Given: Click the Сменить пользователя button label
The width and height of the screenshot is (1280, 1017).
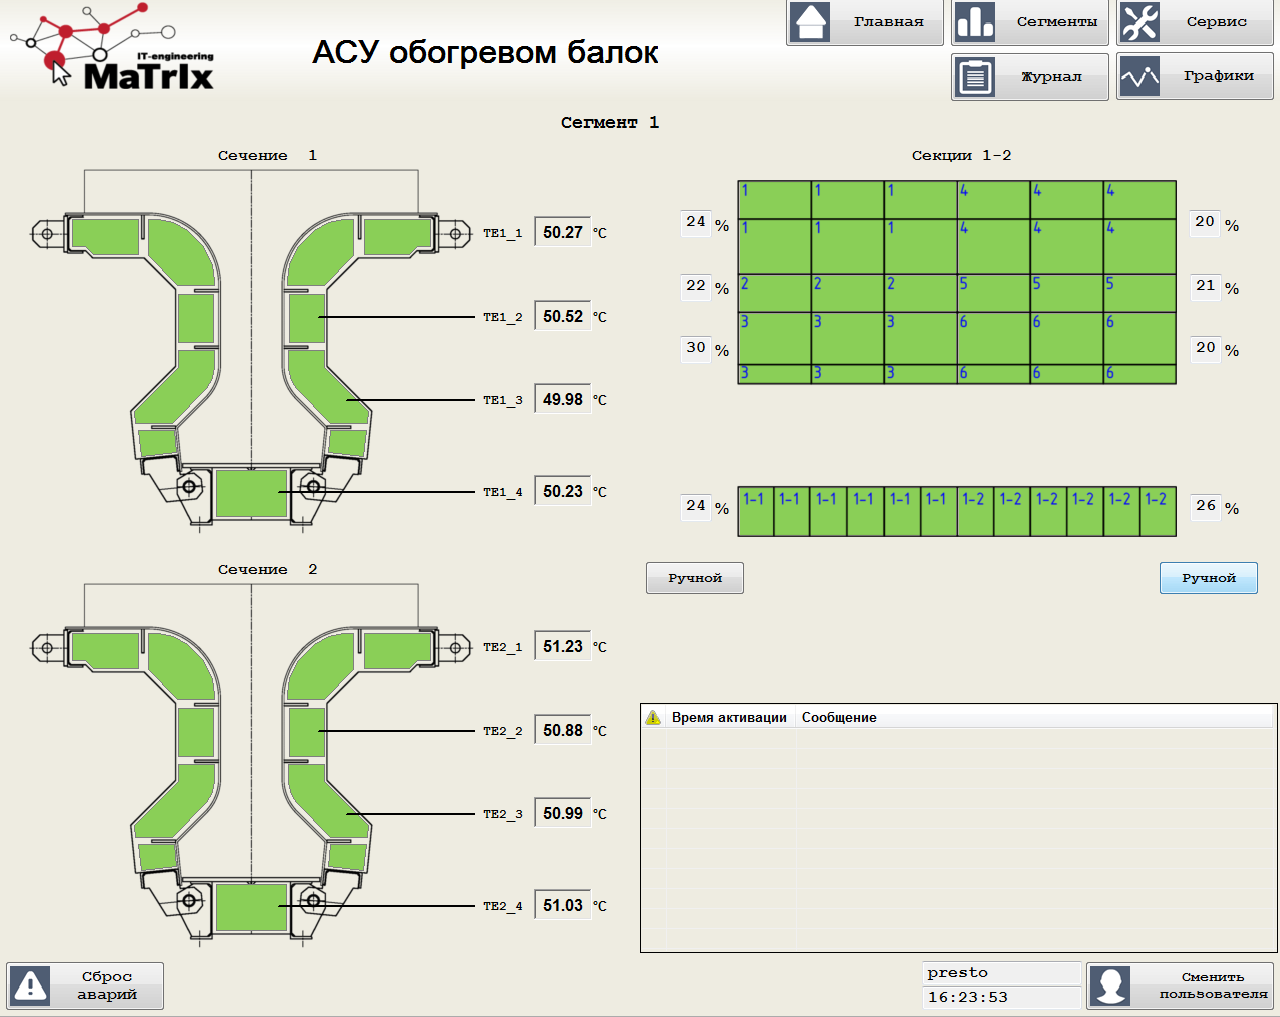Looking at the screenshot, I should [x=1212, y=986].
